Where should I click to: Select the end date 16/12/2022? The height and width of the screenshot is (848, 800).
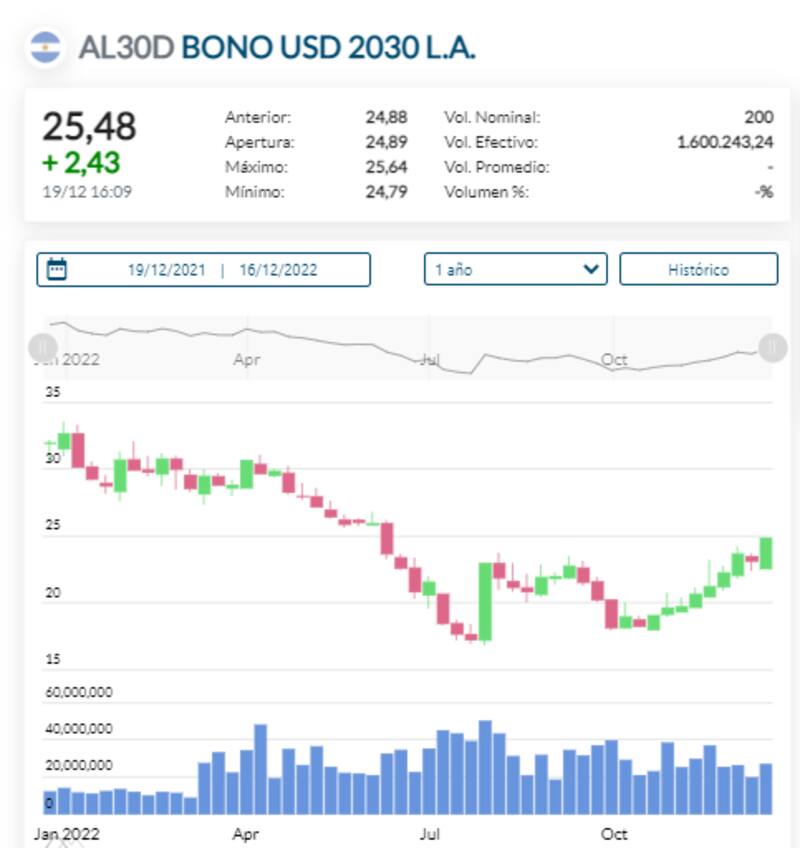click(x=278, y=270)
